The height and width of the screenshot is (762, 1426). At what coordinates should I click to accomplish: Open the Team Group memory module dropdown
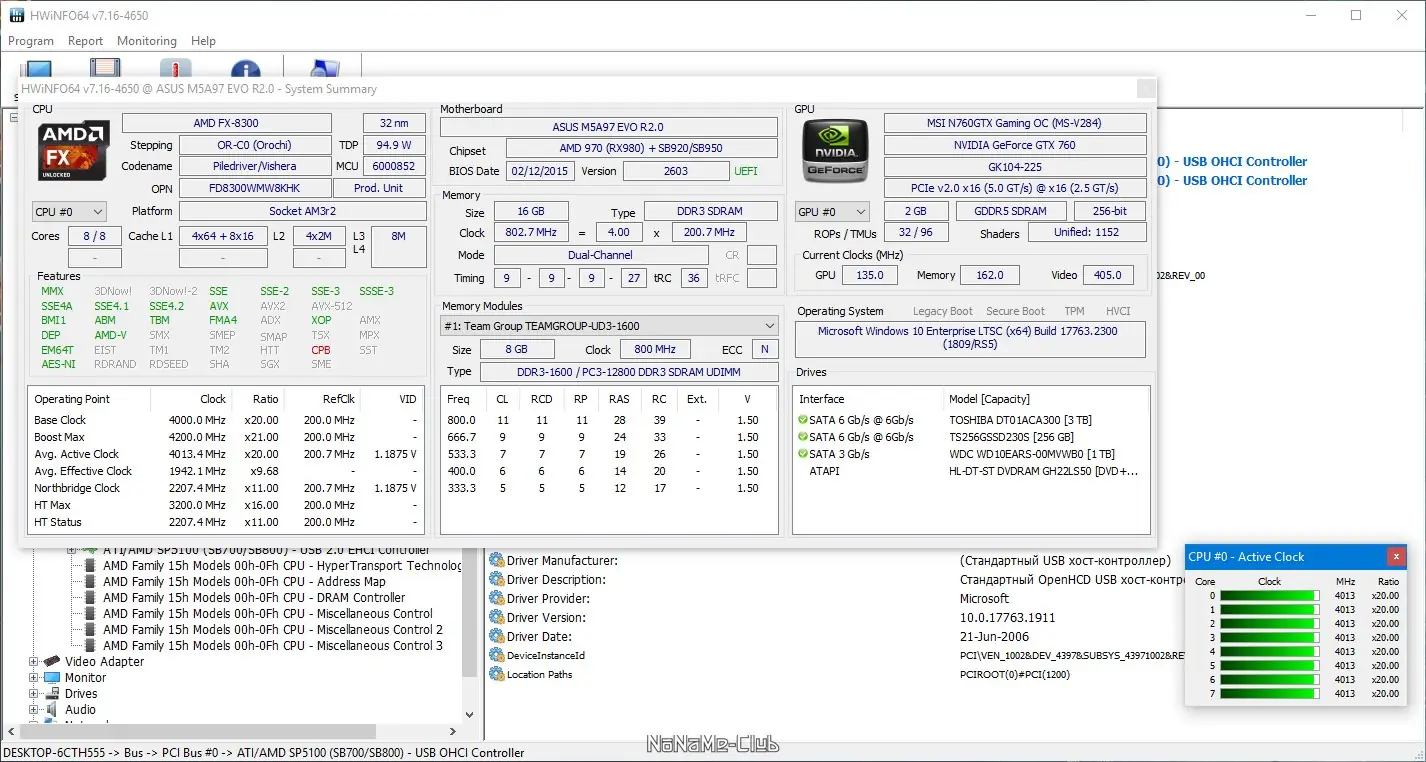608,326
